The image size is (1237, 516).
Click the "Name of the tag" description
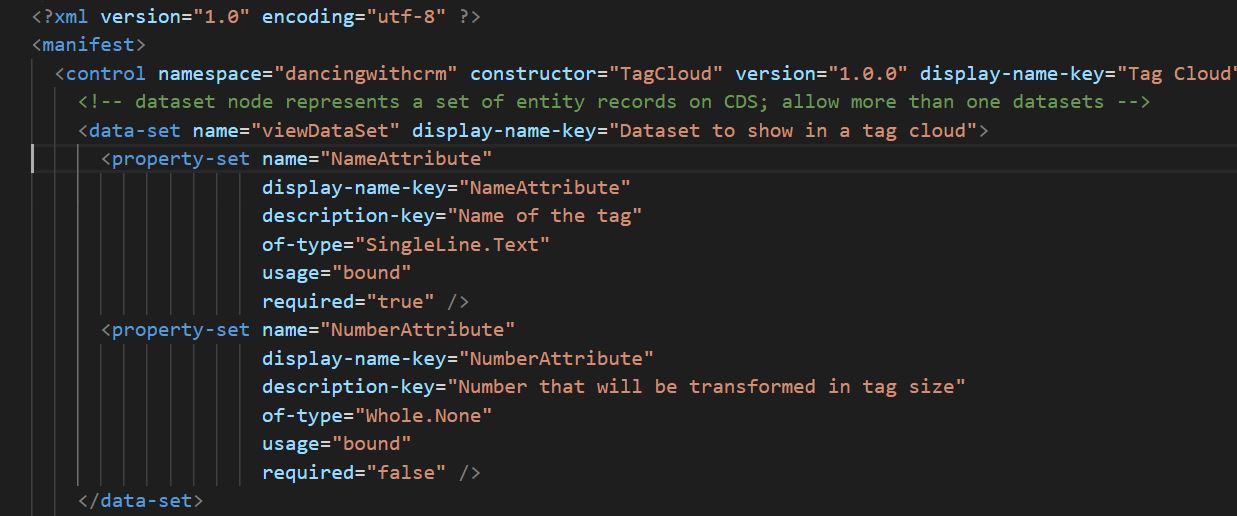(x=545, y=216)
